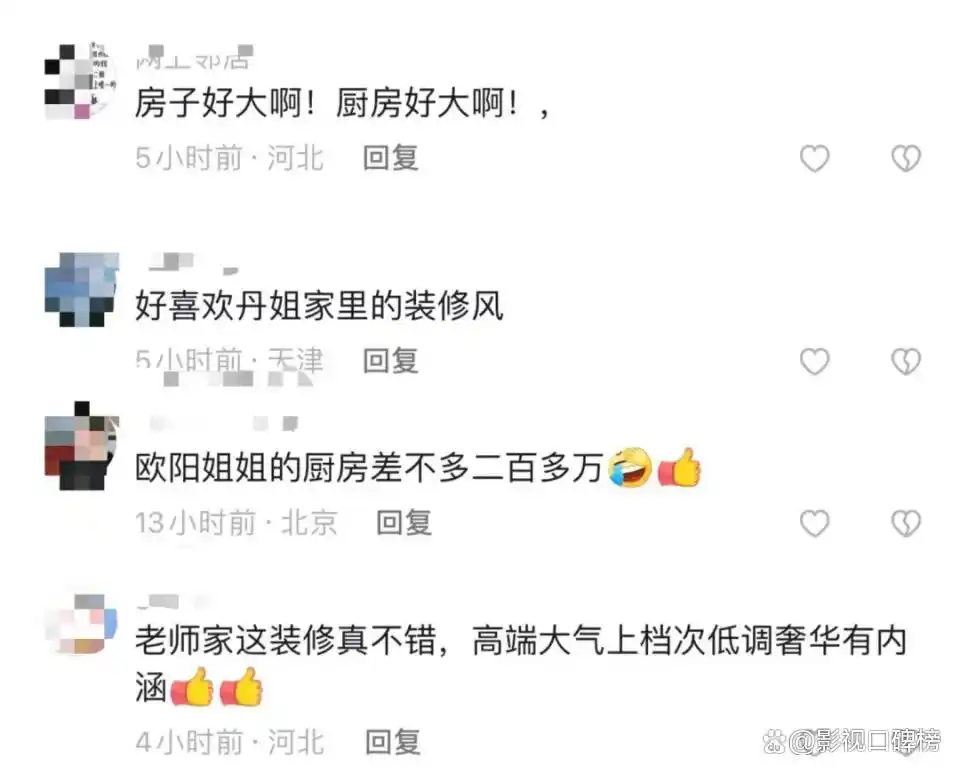Reply to the 天津 user's comment
Viewport: 960px width, 774px height.
pyautogui.click(x=391, y=361)
